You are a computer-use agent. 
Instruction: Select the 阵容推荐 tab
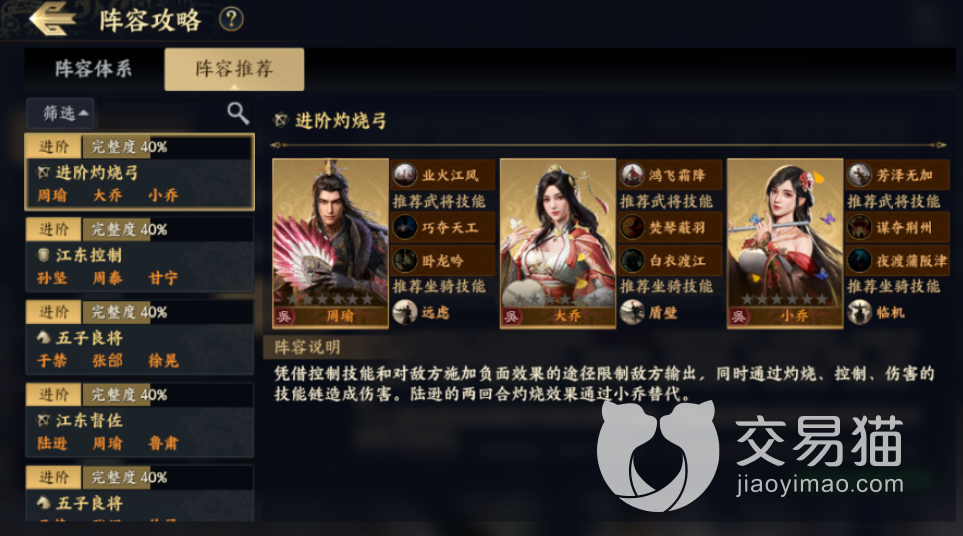pos(234,69)
